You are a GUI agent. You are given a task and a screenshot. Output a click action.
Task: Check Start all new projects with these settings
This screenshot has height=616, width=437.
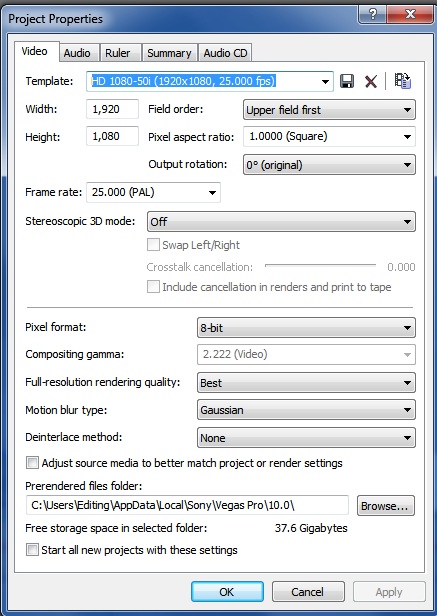coord(32,549)
